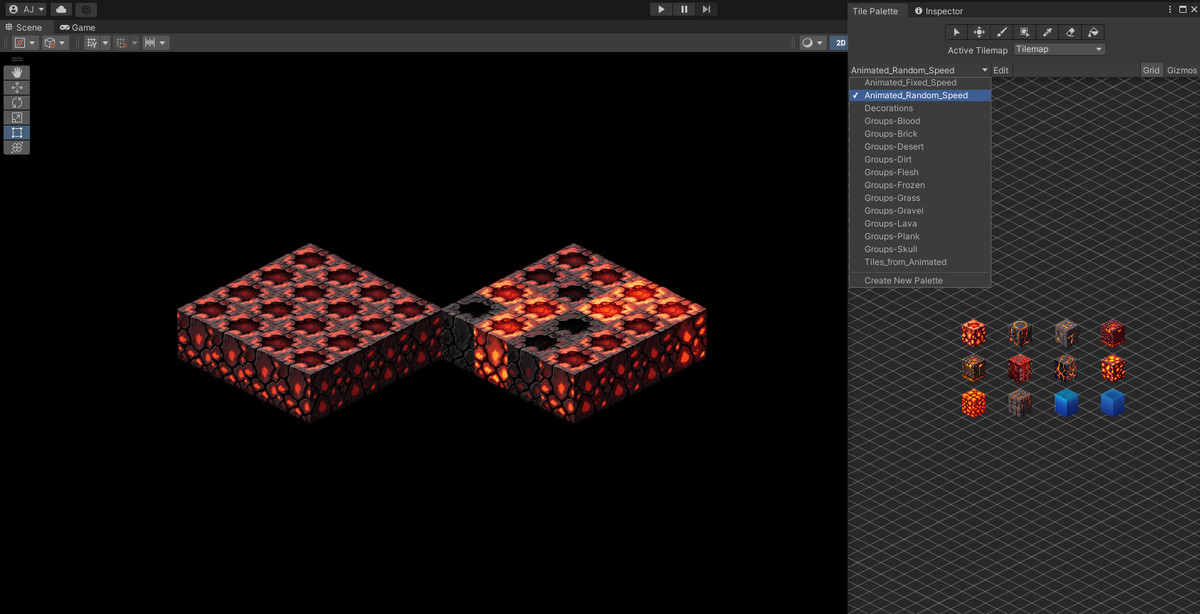Screen dimensions: 1200x614
Task: Open the AJ account dropdown
Action: click(x=25, y=9)
